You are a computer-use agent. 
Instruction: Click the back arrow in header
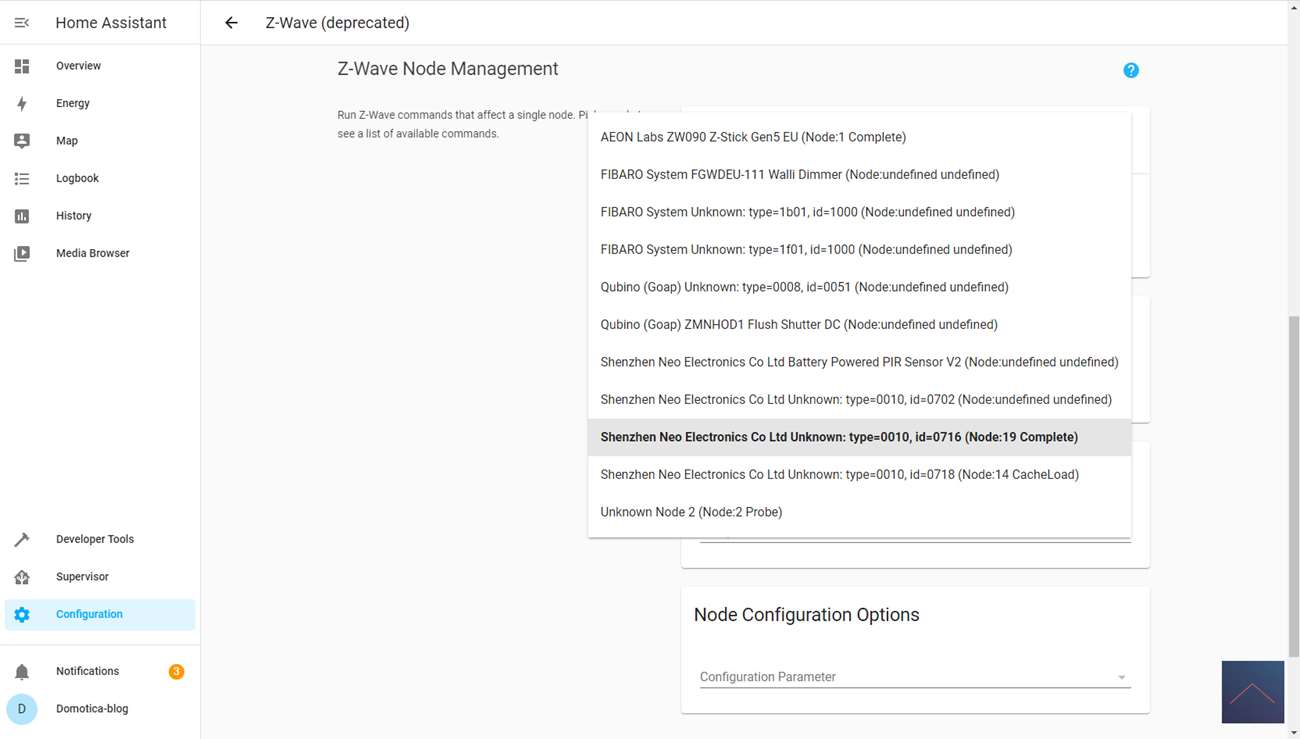pos(231,22)
